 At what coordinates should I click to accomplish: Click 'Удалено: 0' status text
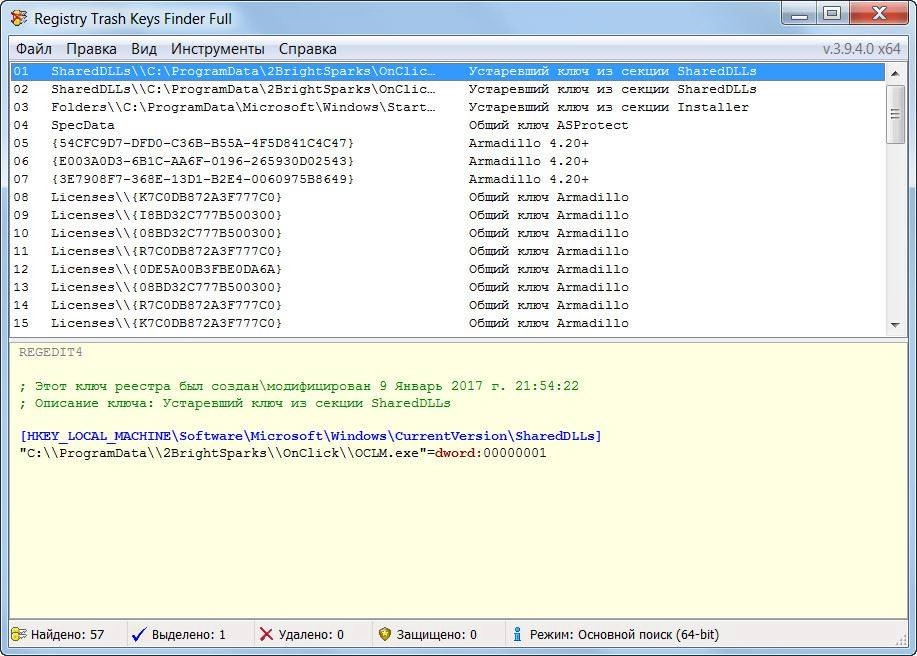coord(311,634)
